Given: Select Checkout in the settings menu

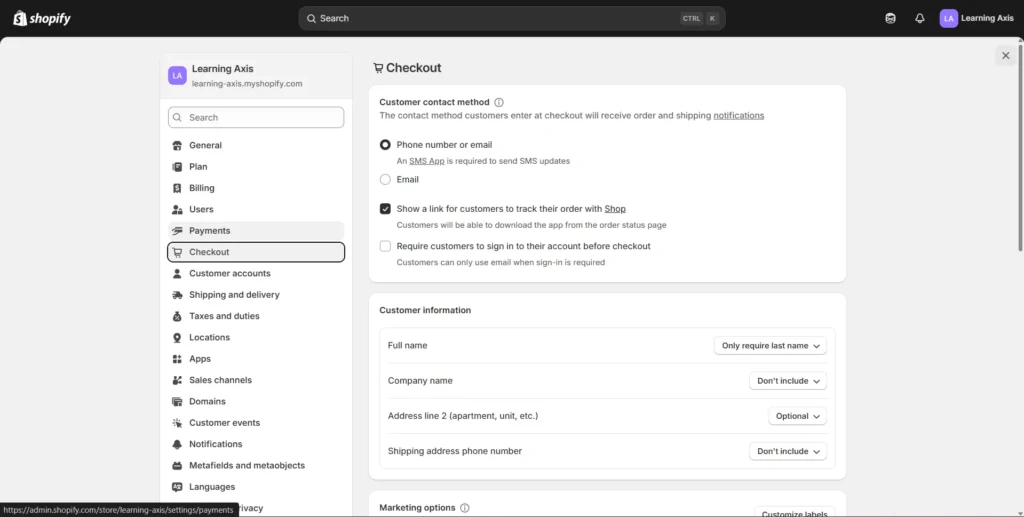Looking at the screenshot, I should 256,252.
